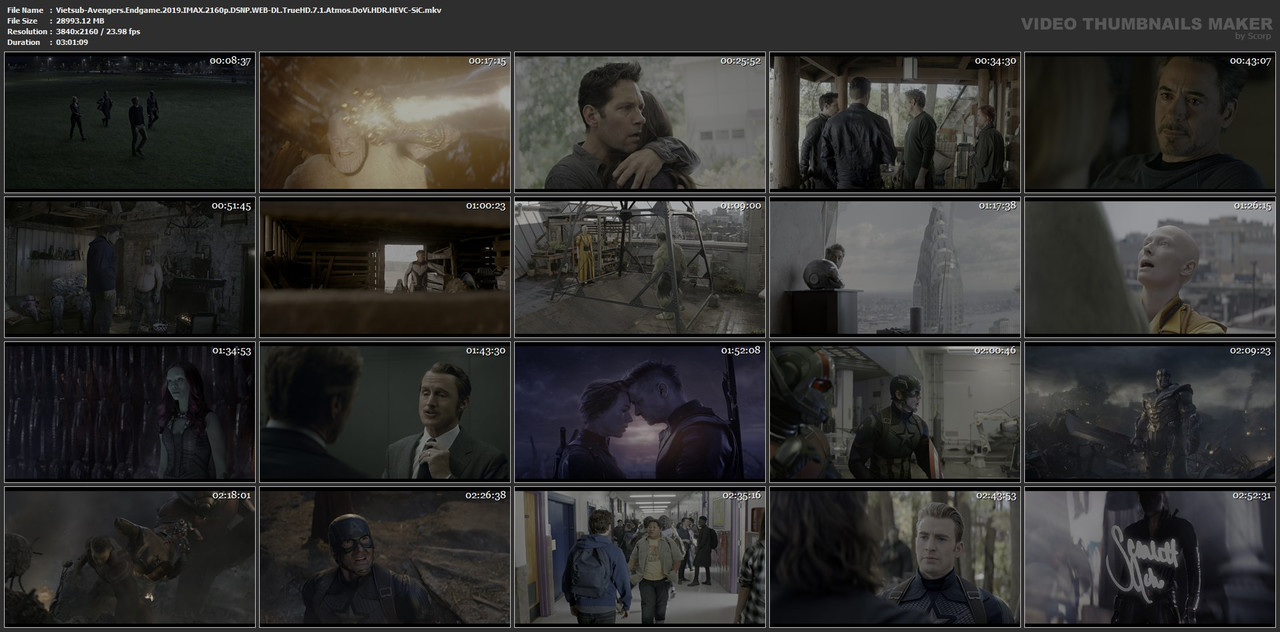The width and height of the screenshot is (1280, 632).
Task: Click the resolution value 3840x2160 / 23.98 fps
Action: coord(98,32)
